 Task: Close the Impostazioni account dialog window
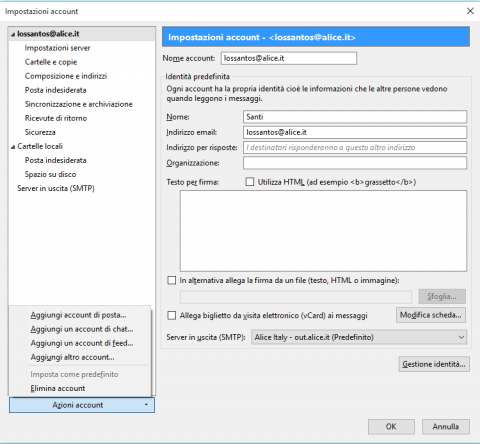470,11
